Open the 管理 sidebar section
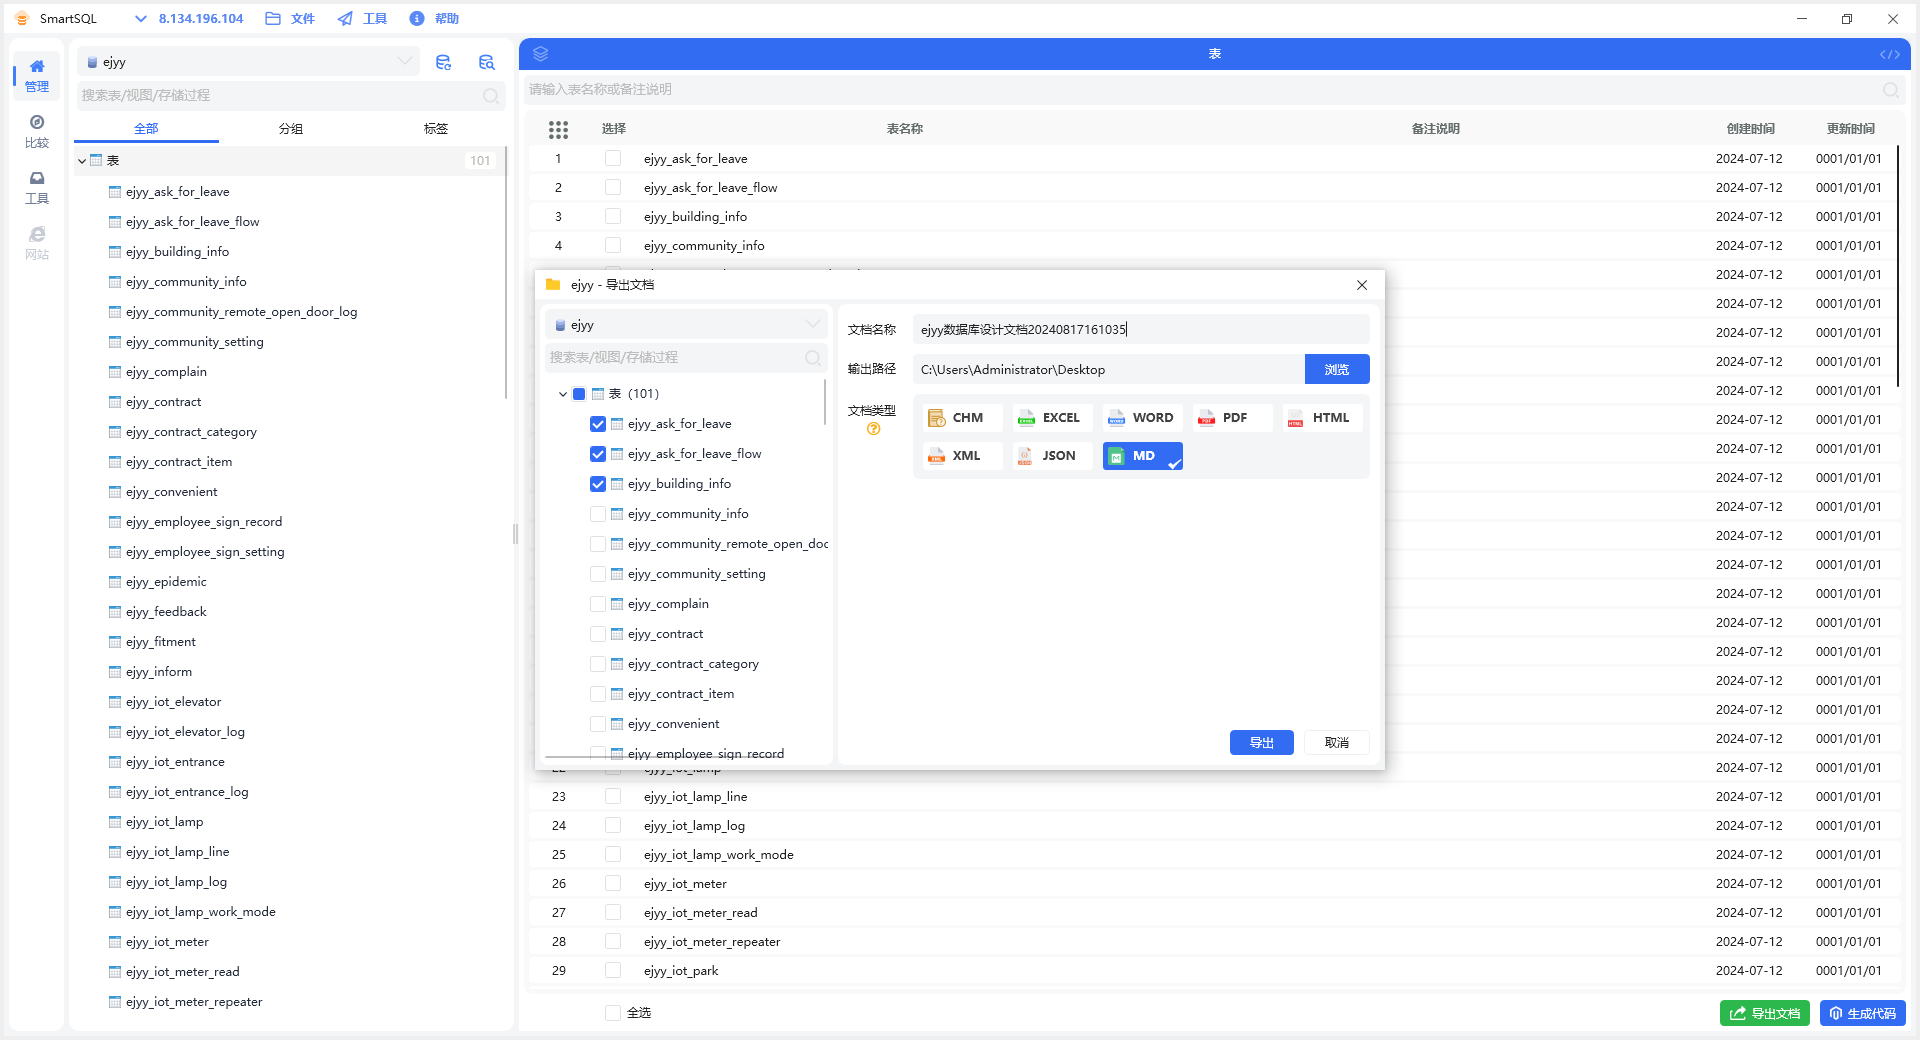This screenshot has height=1040, width=1920. click(x=37, y=76)
